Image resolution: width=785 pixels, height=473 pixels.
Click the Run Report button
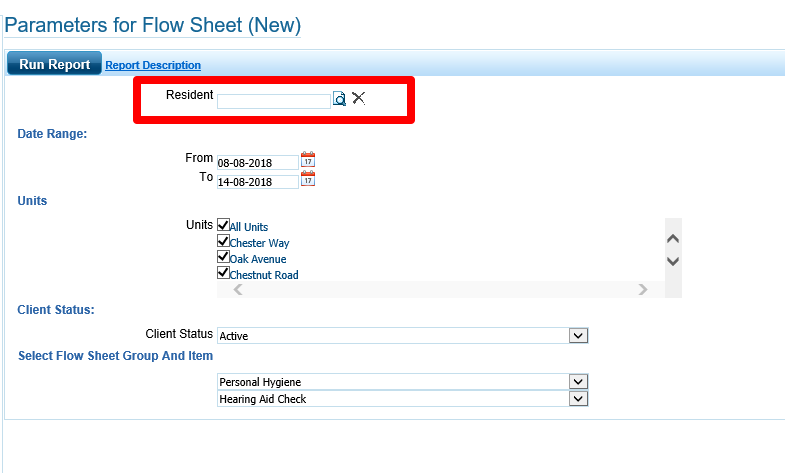click(55, 64)
